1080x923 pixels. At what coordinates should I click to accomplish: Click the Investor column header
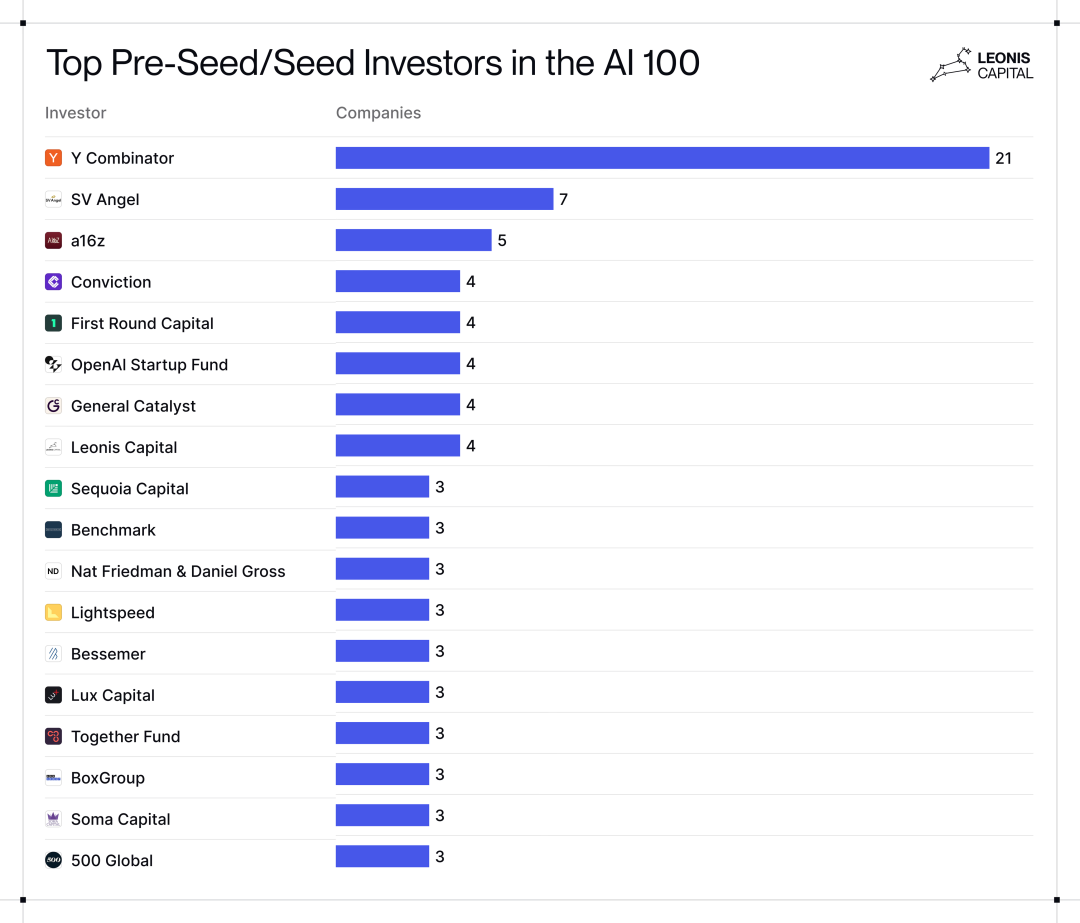pos(75,113)
